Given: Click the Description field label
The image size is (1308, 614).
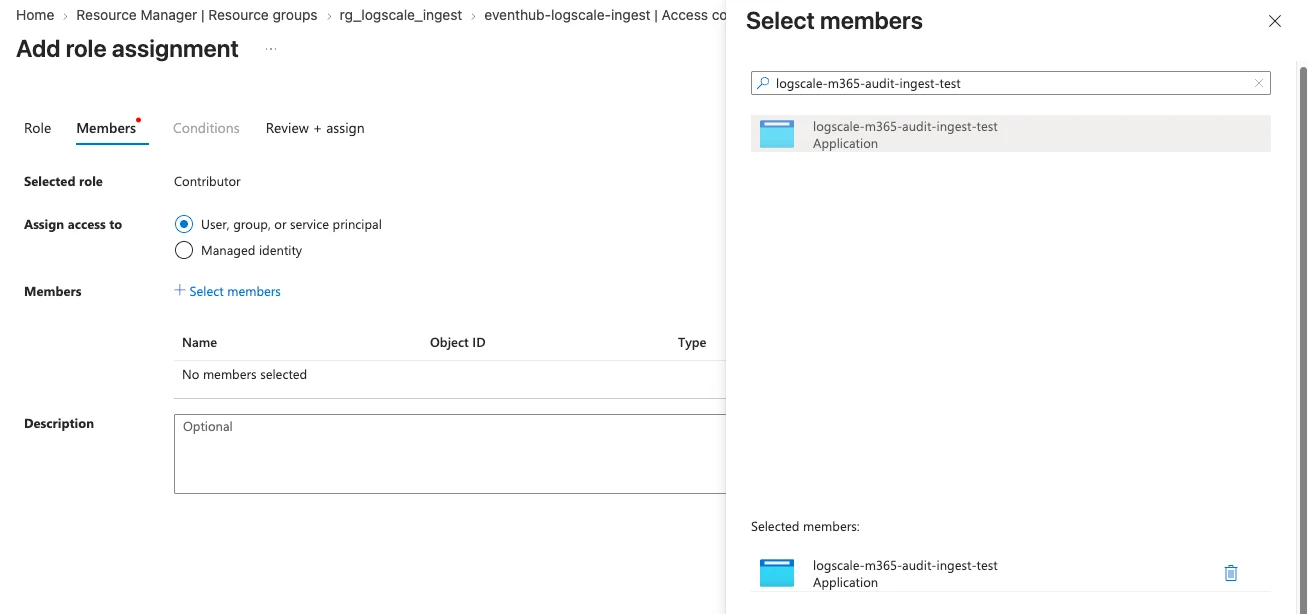Looking at the screenshot, I should (59, 423).
